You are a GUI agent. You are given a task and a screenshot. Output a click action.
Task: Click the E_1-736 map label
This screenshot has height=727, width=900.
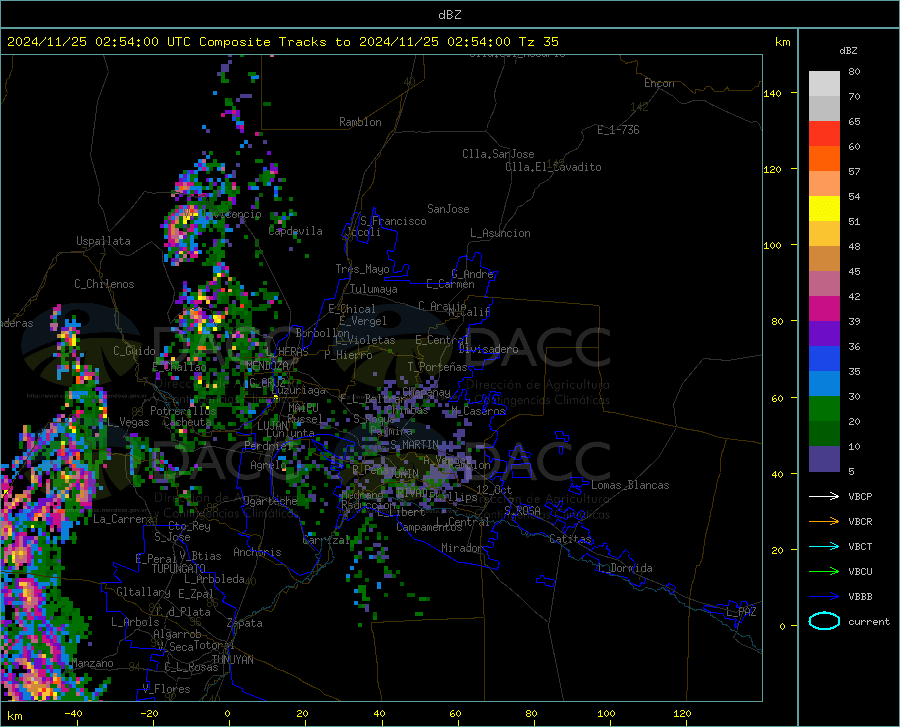tap(618, 130)
